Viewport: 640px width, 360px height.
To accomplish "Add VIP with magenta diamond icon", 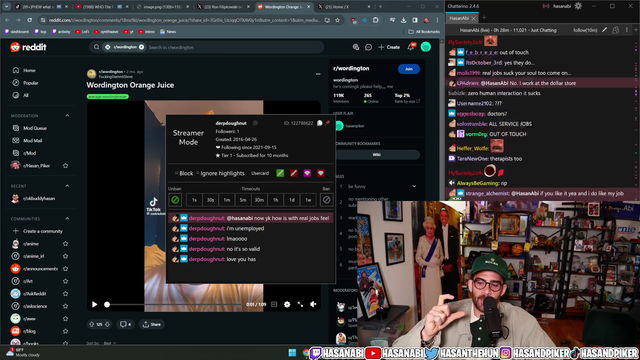I will pyautogui.click(x=307, y=173).
